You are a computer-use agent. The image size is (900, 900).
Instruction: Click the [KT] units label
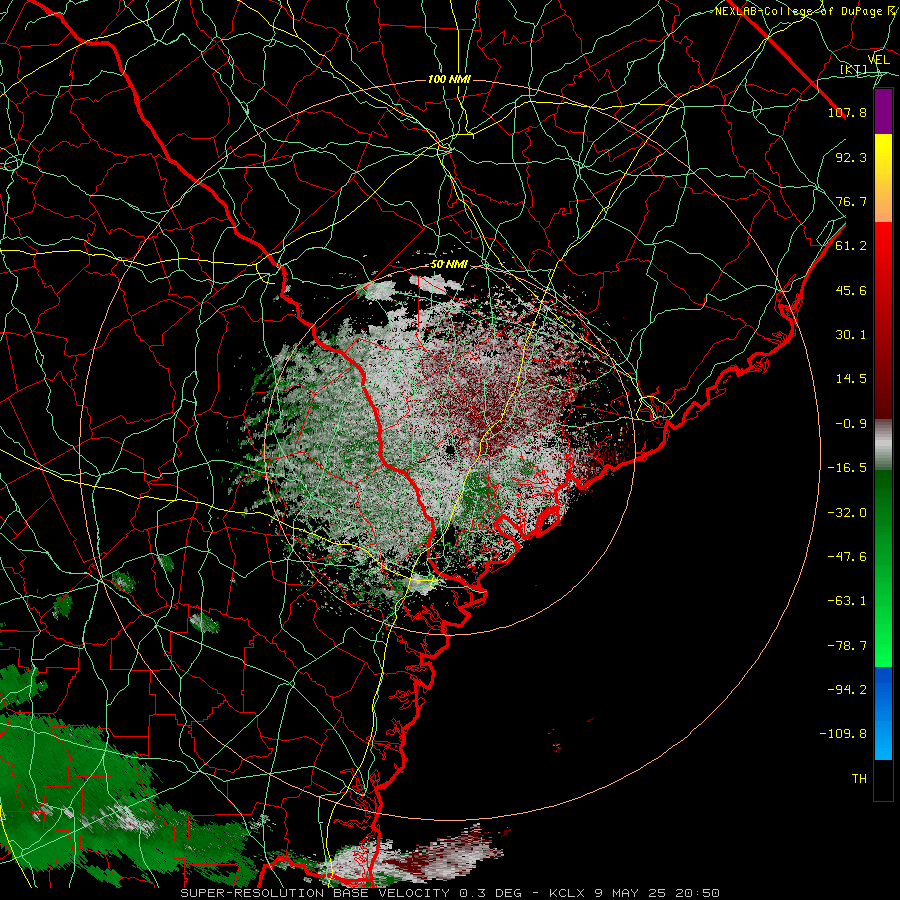854,69
